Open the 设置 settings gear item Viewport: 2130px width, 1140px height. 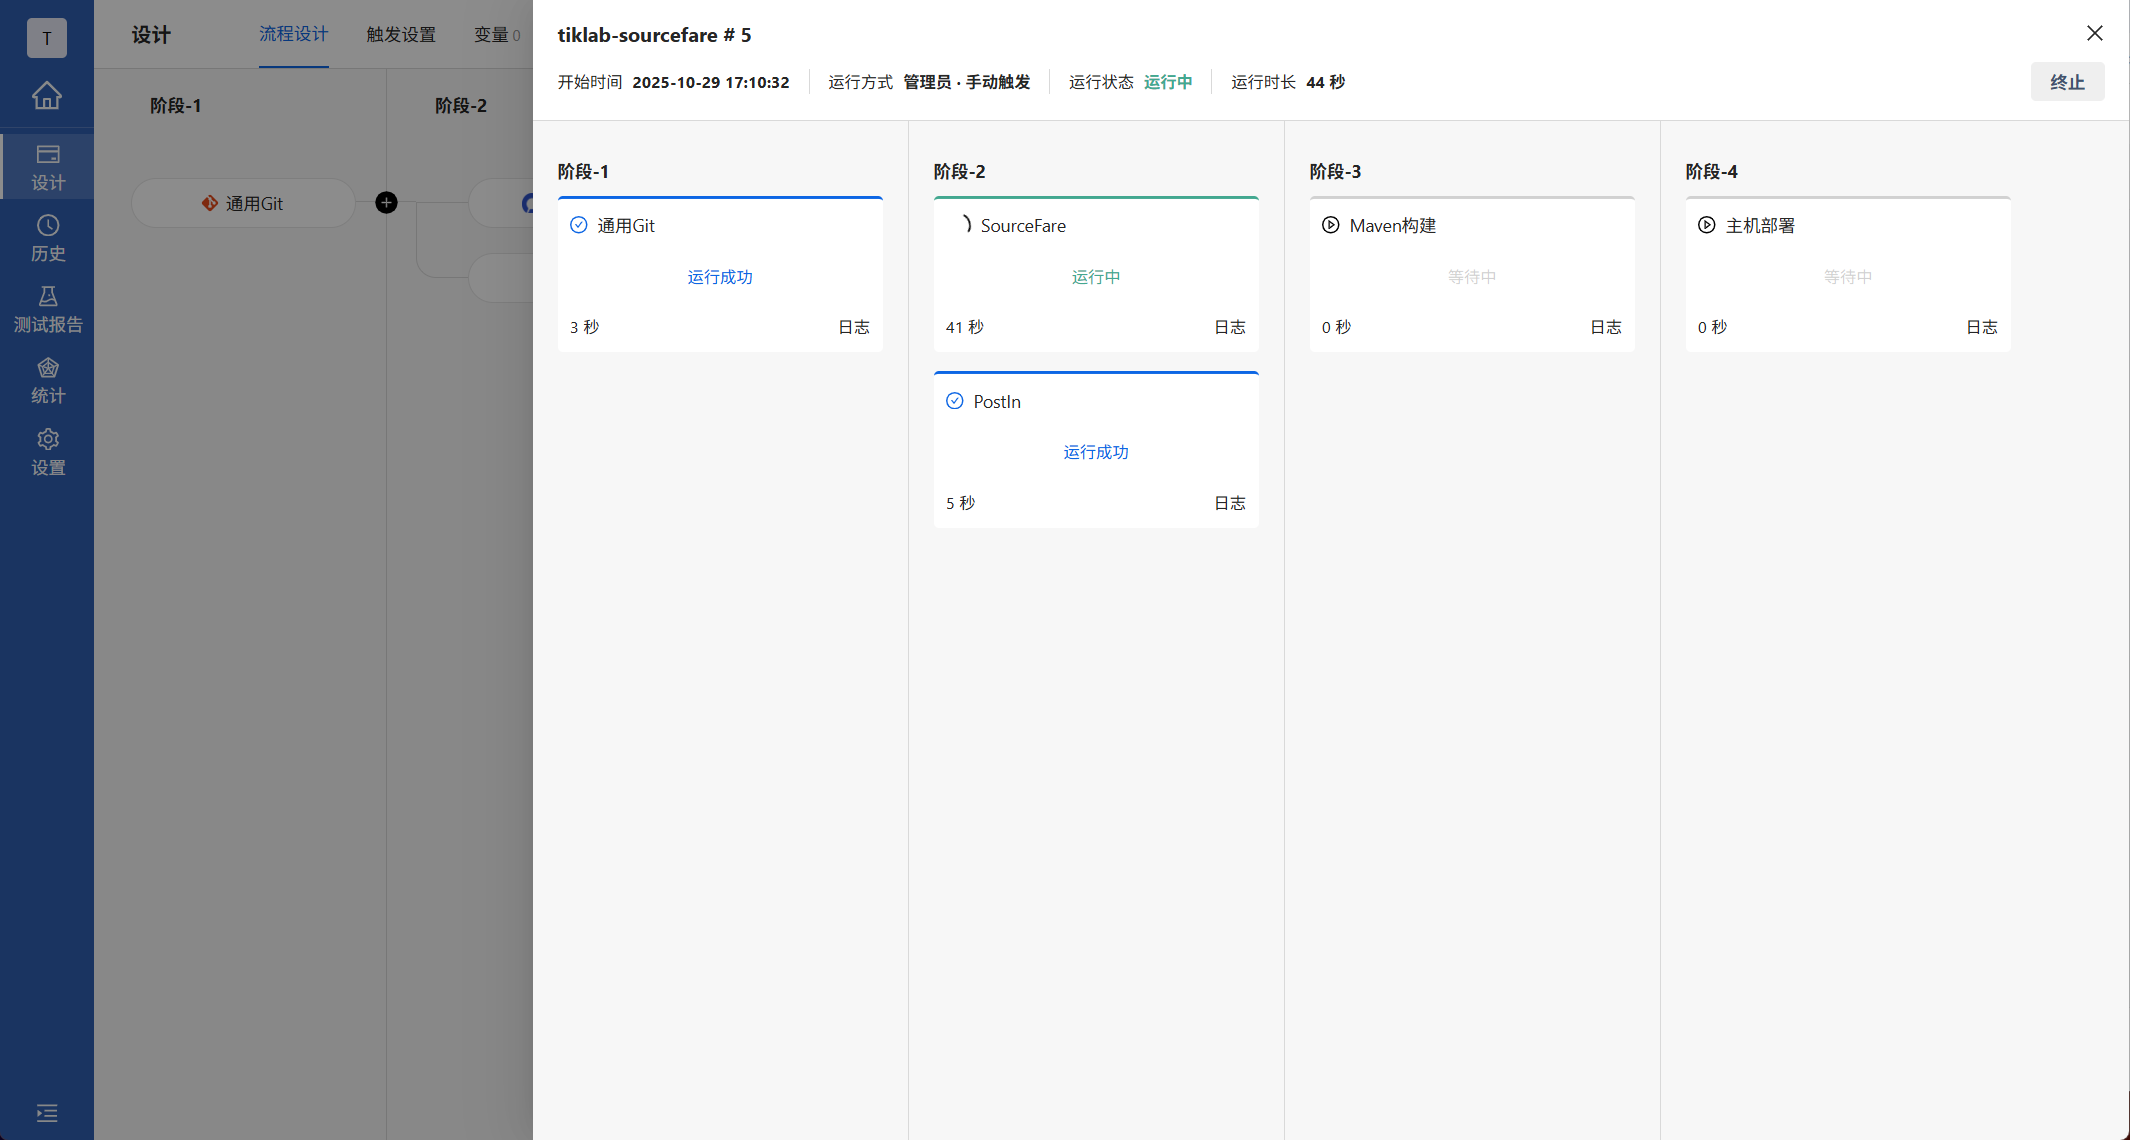tap(47, 452)
